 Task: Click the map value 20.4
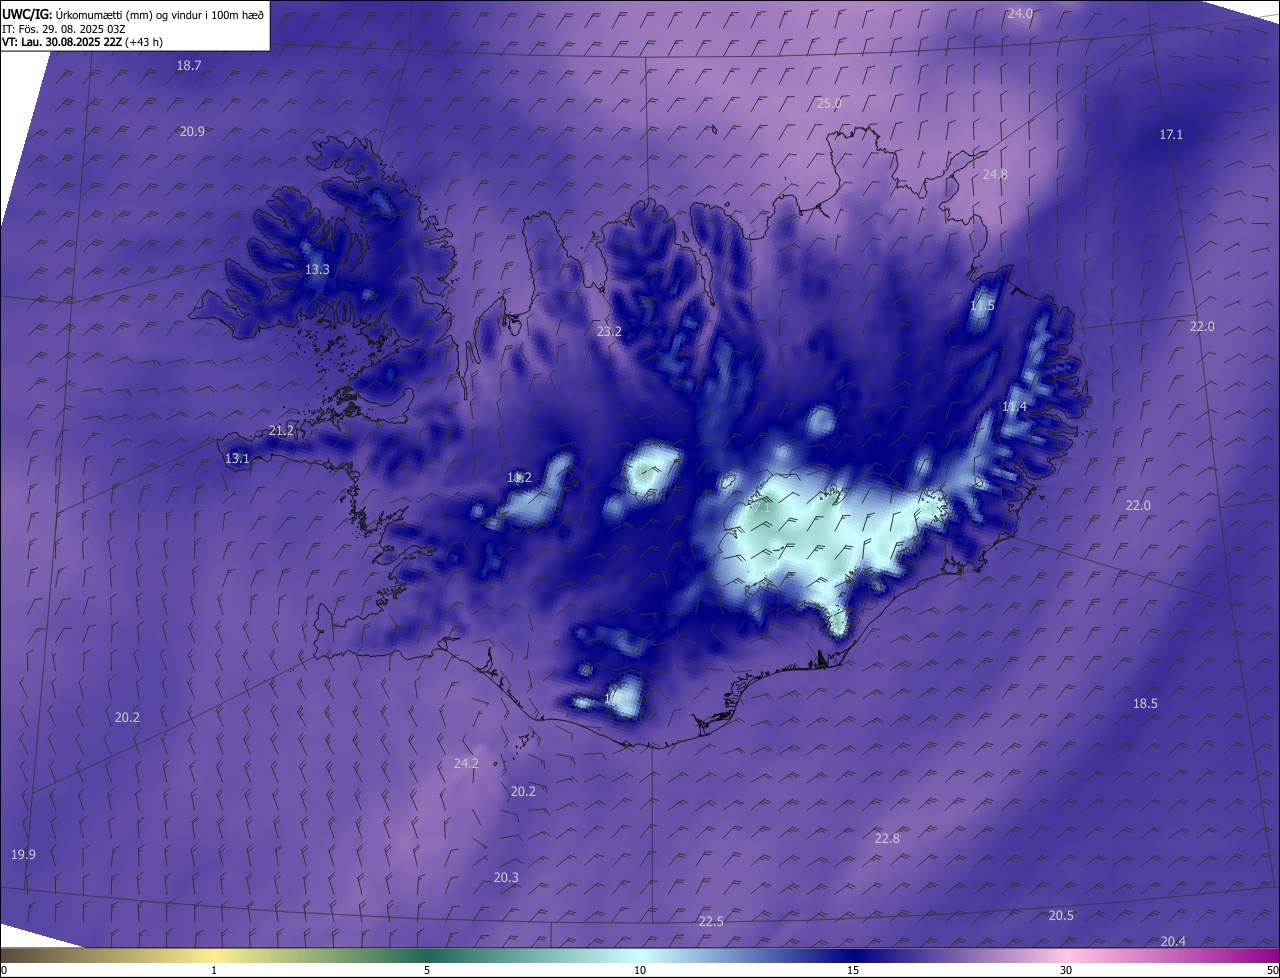coord(1174,941)
